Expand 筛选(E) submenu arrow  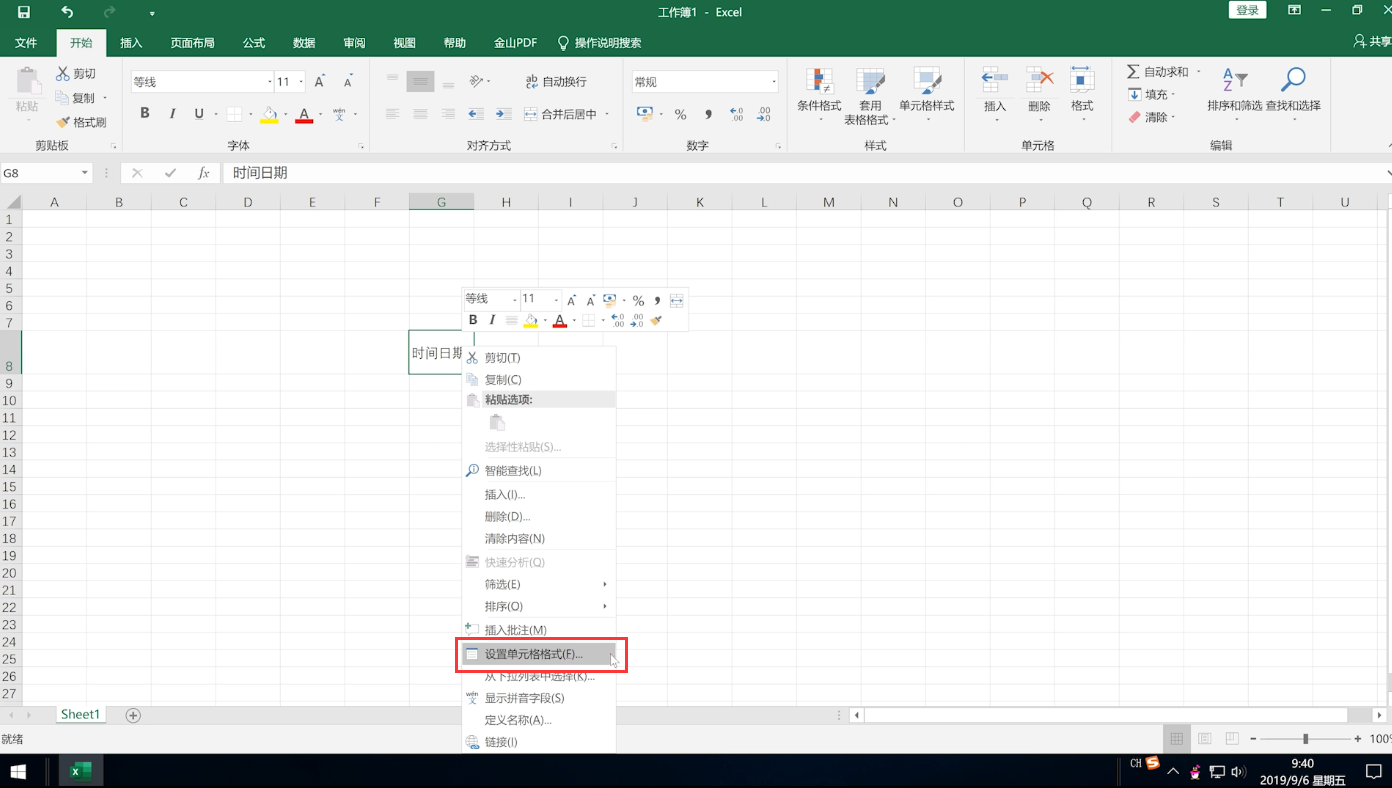point(605,584)
